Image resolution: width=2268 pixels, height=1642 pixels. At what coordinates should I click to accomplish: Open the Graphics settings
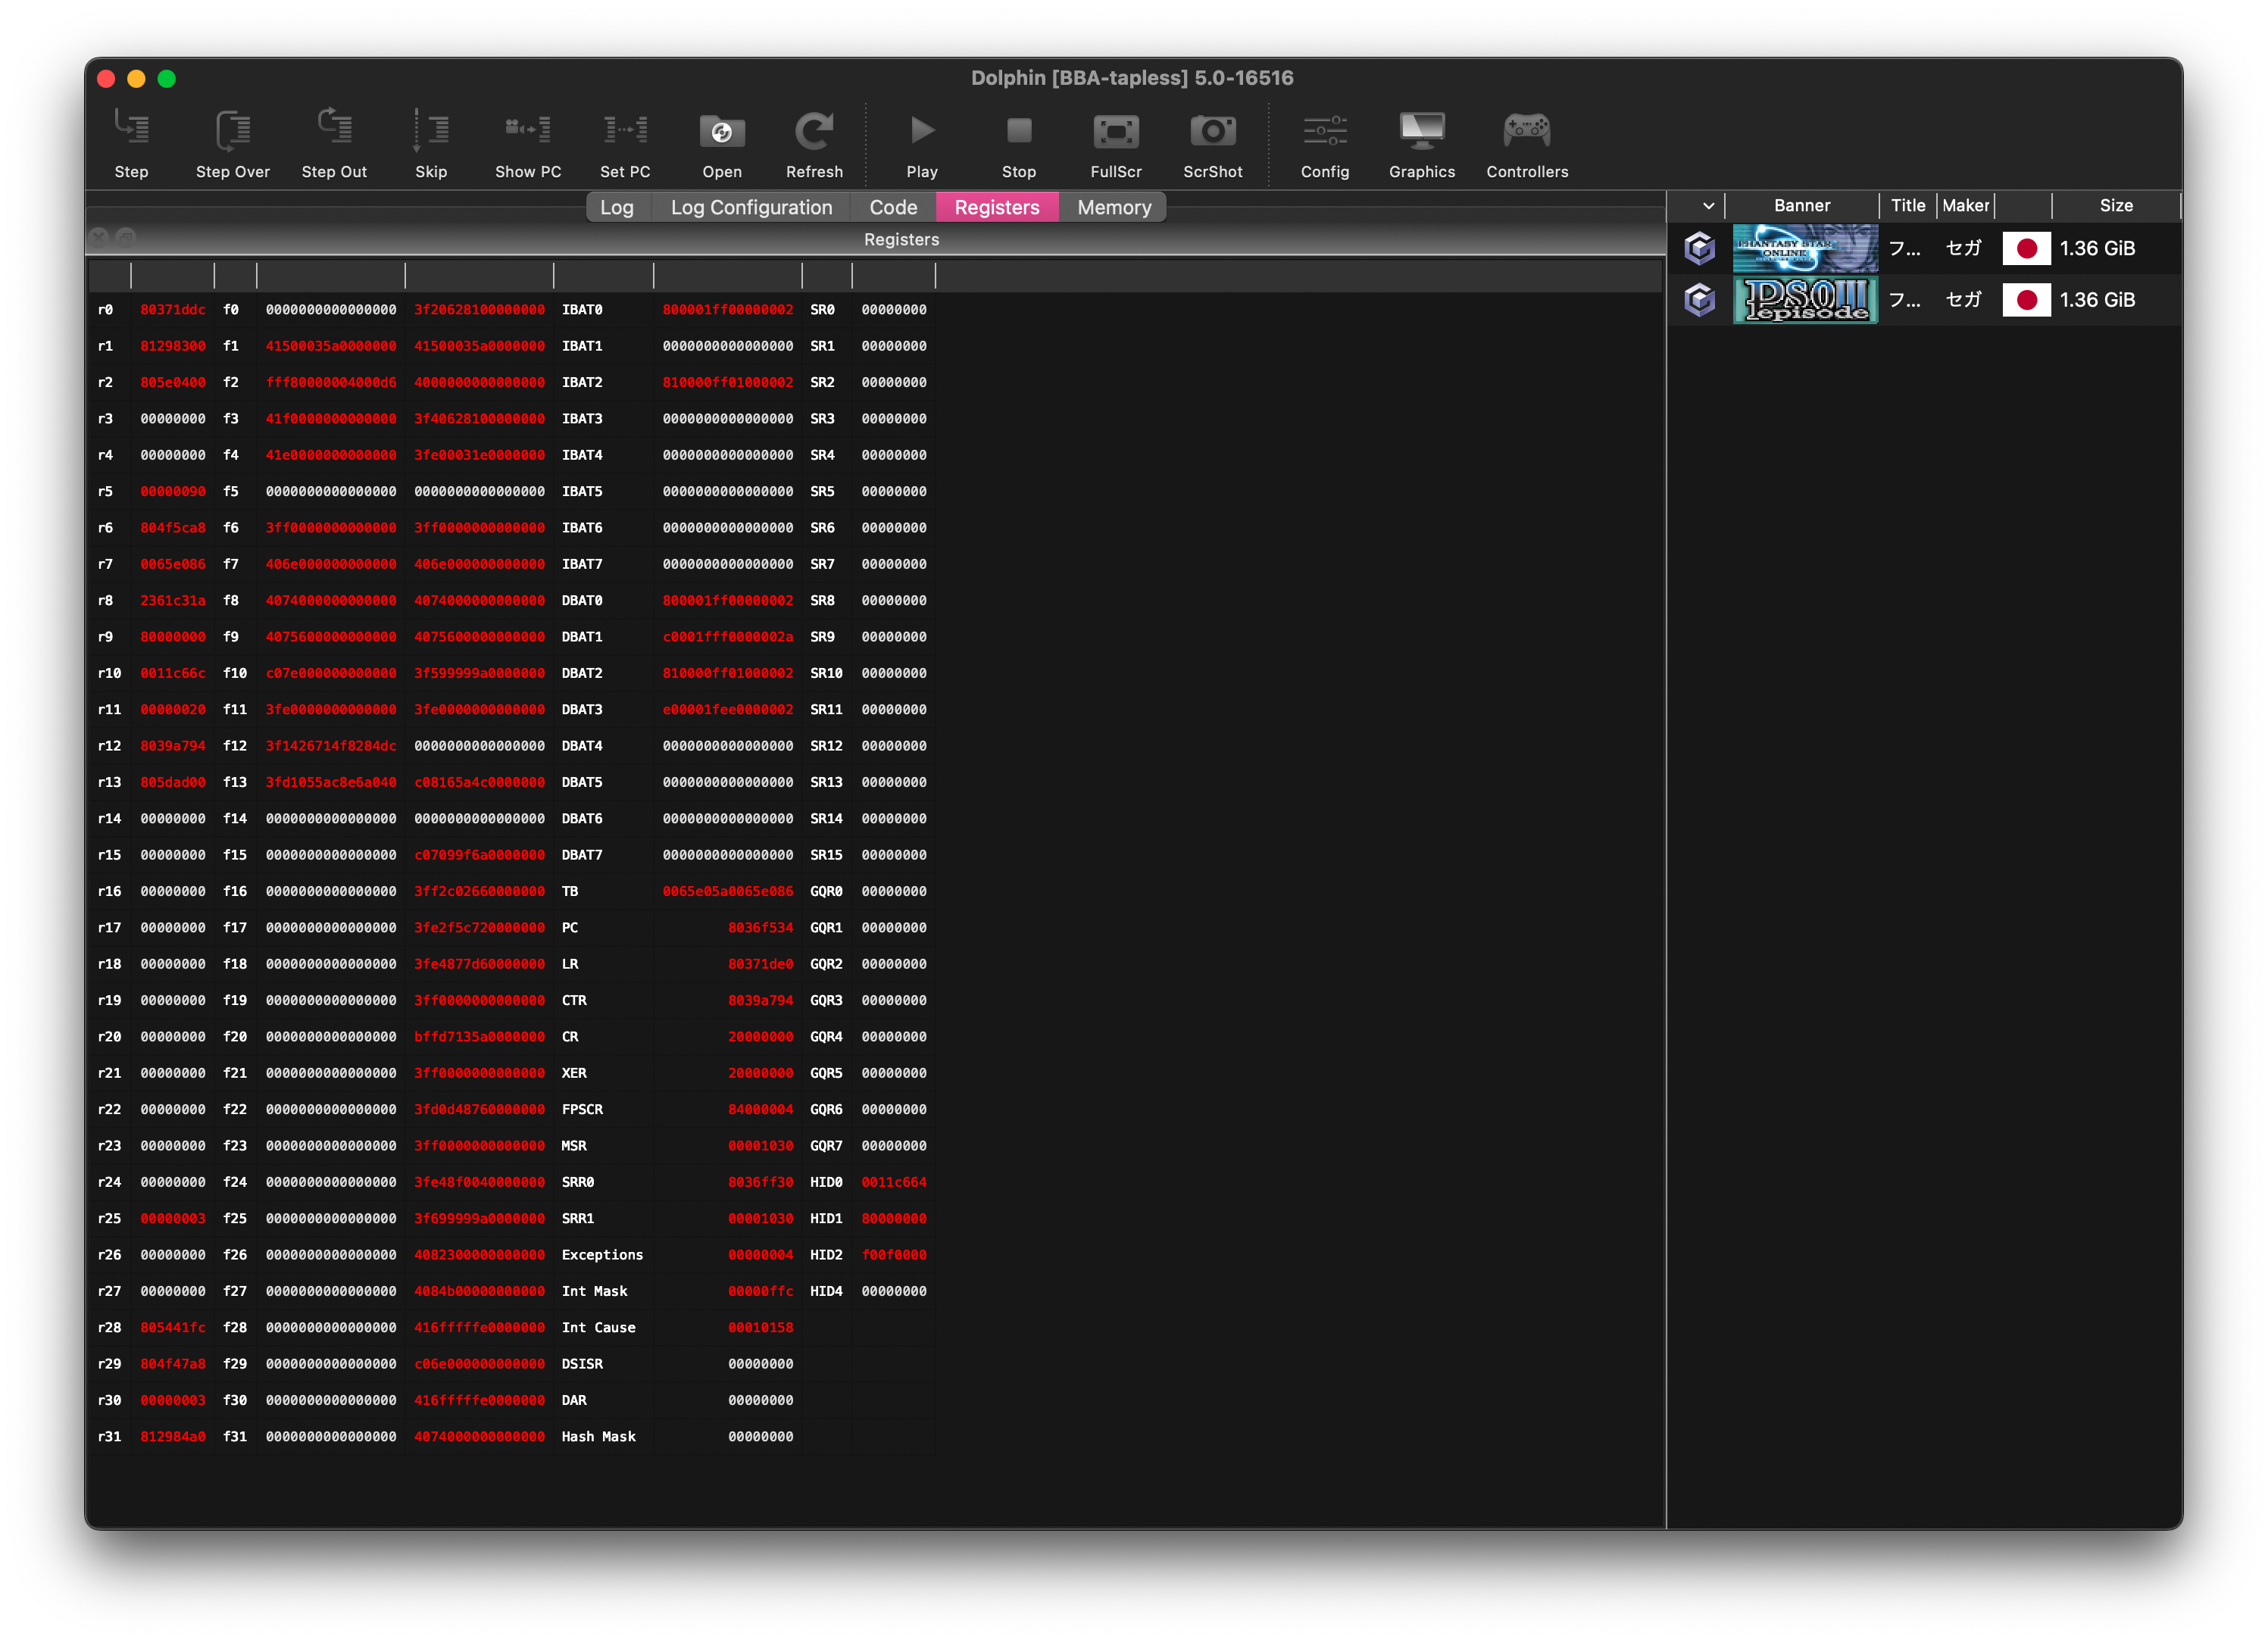[1421, 131]
